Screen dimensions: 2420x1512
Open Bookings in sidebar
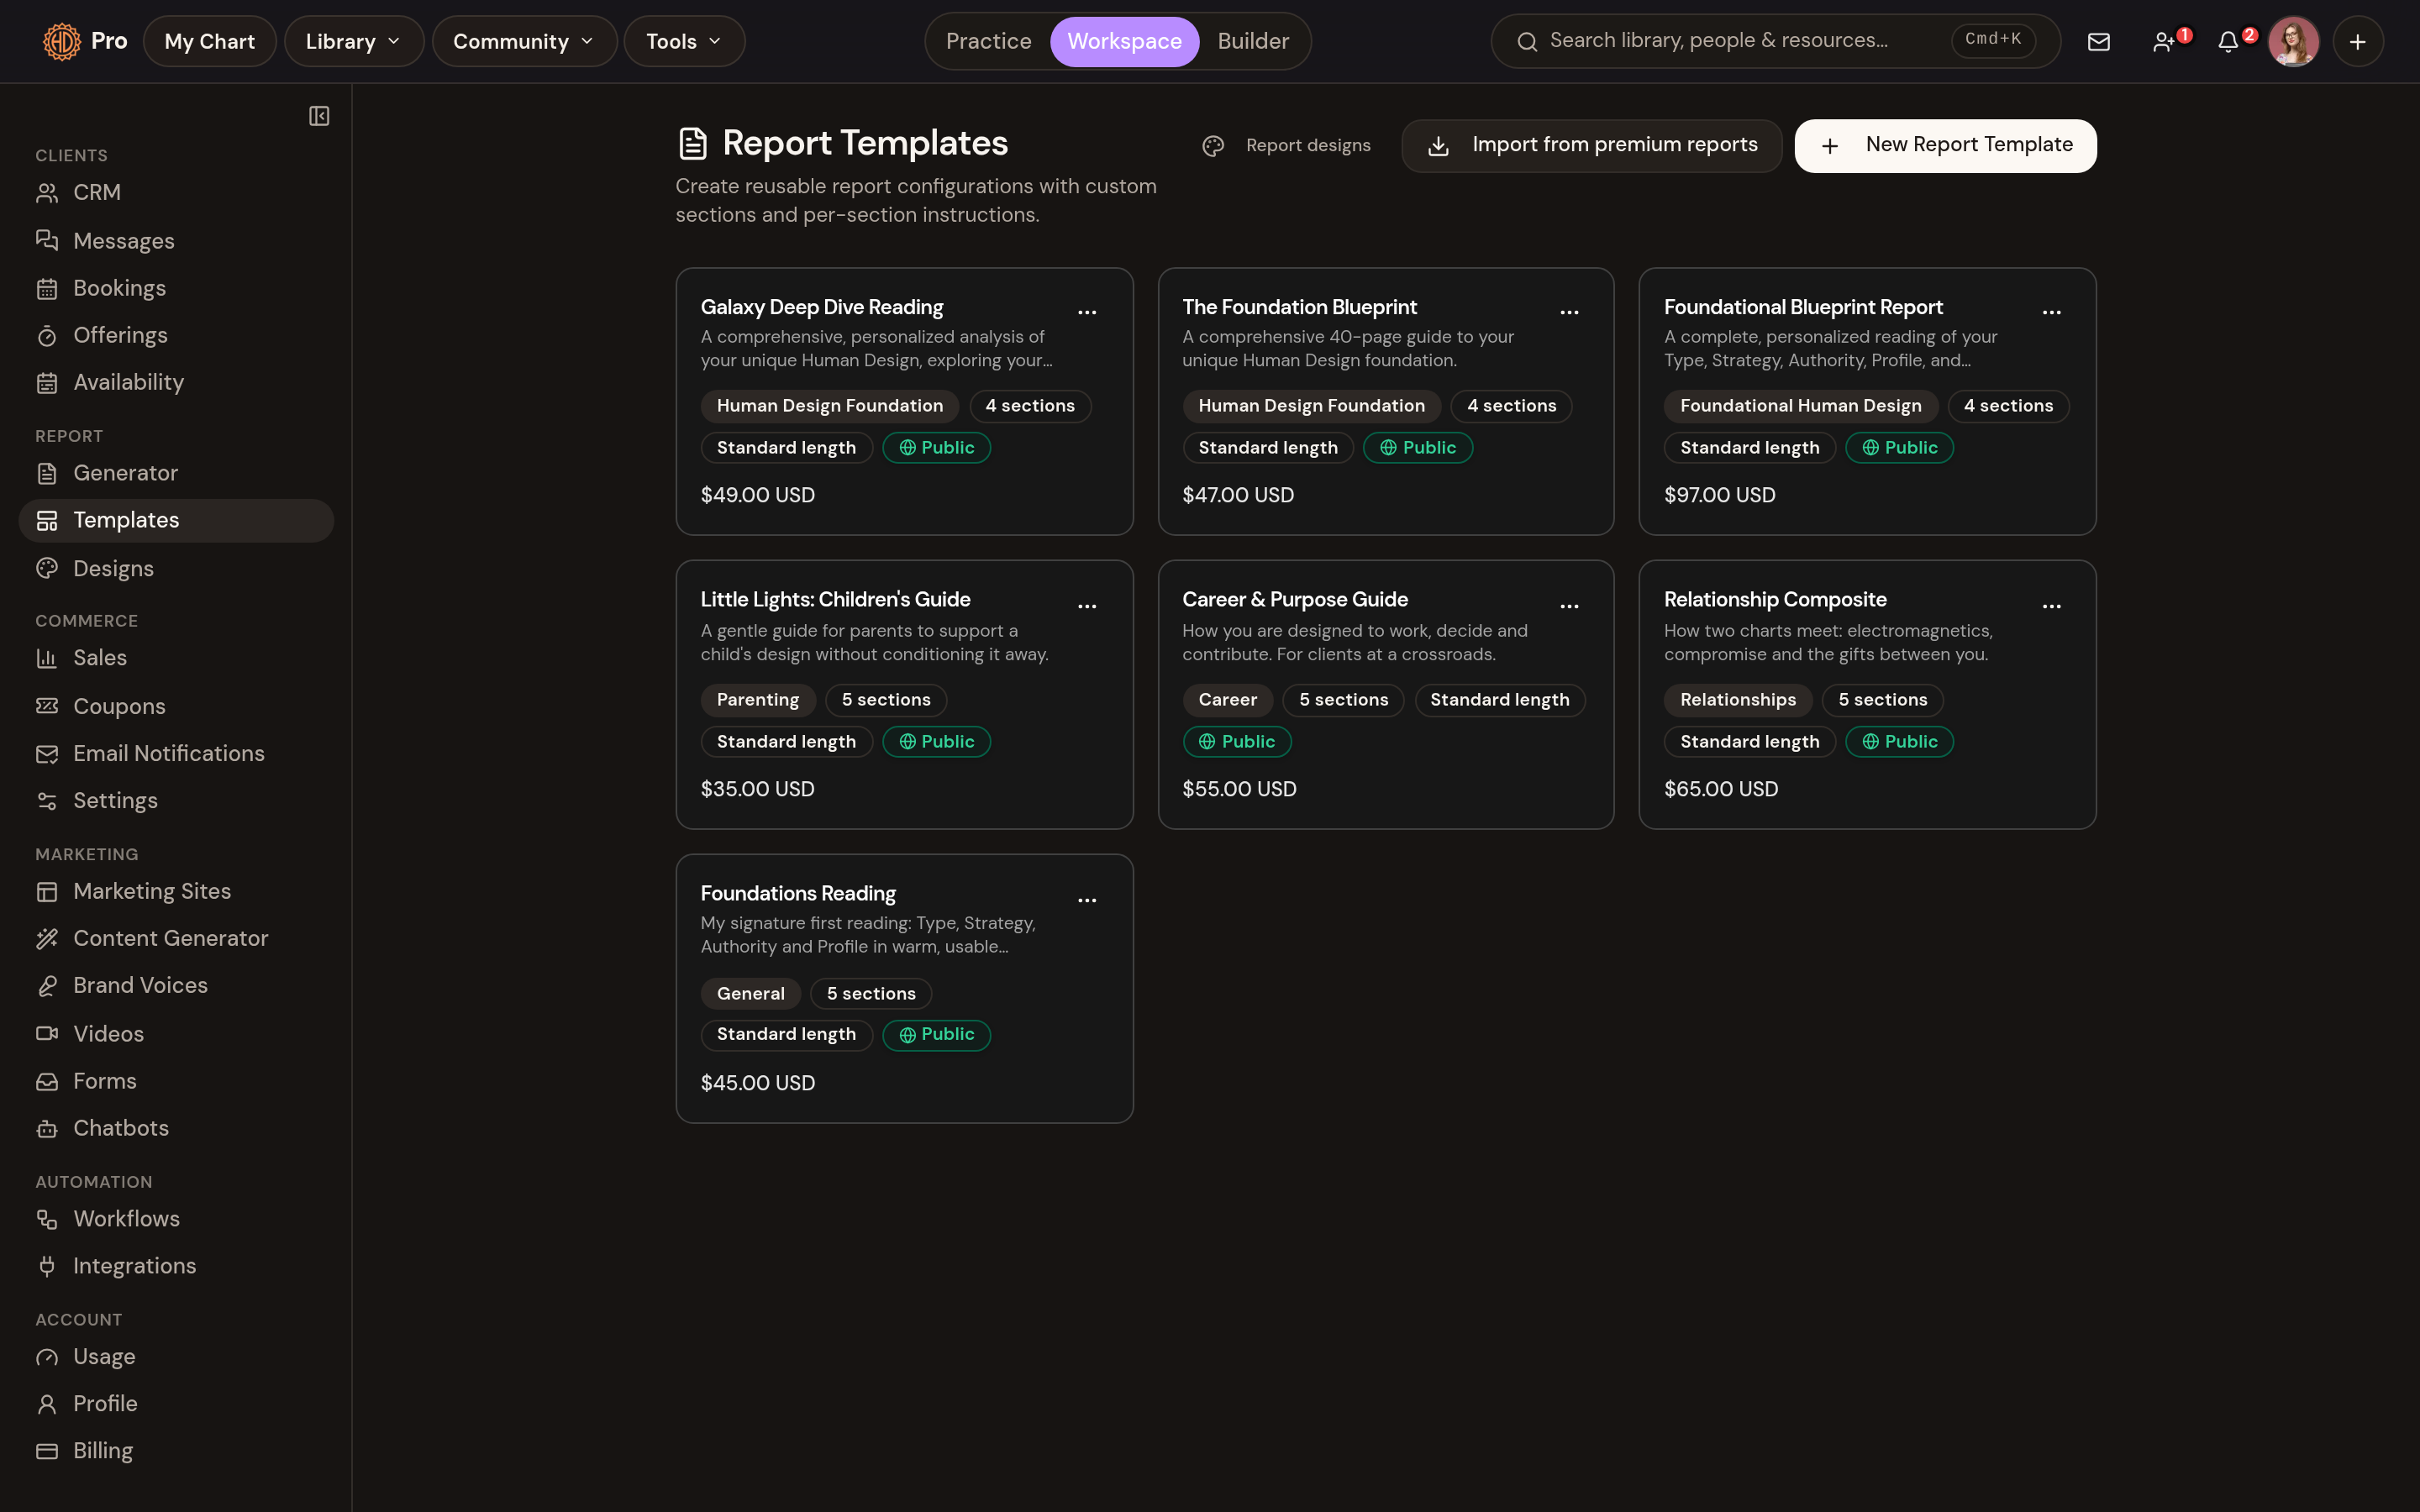176,288
